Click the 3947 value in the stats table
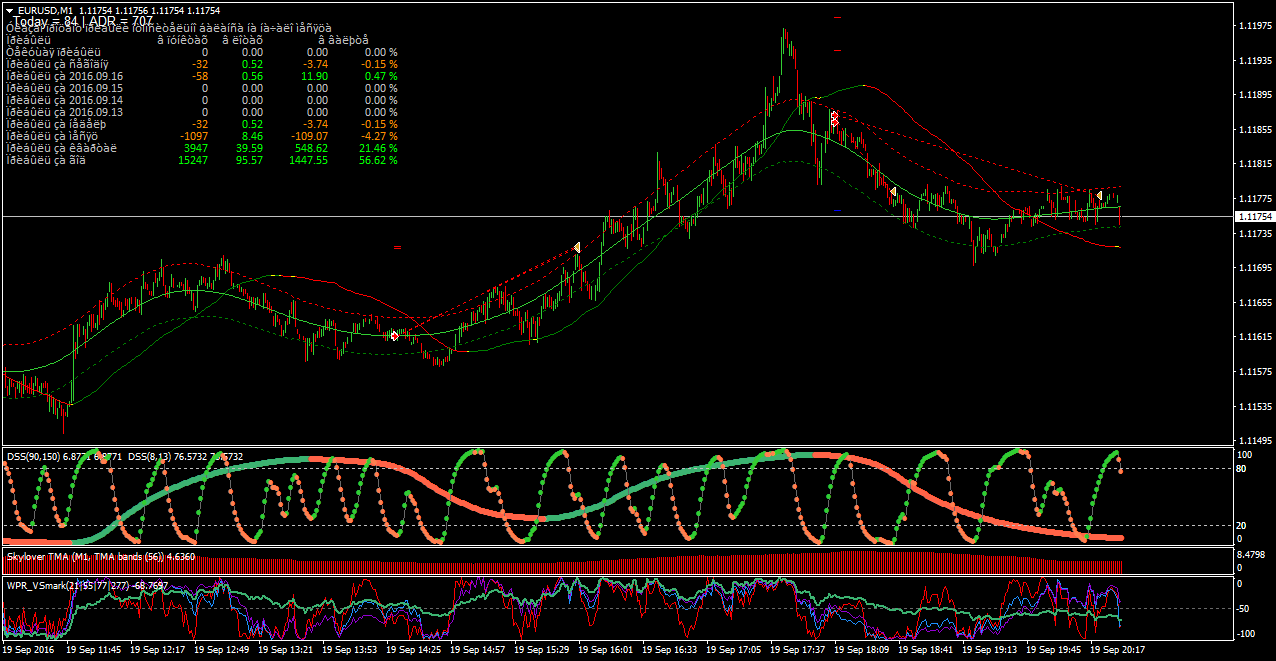 click(195, 148)
